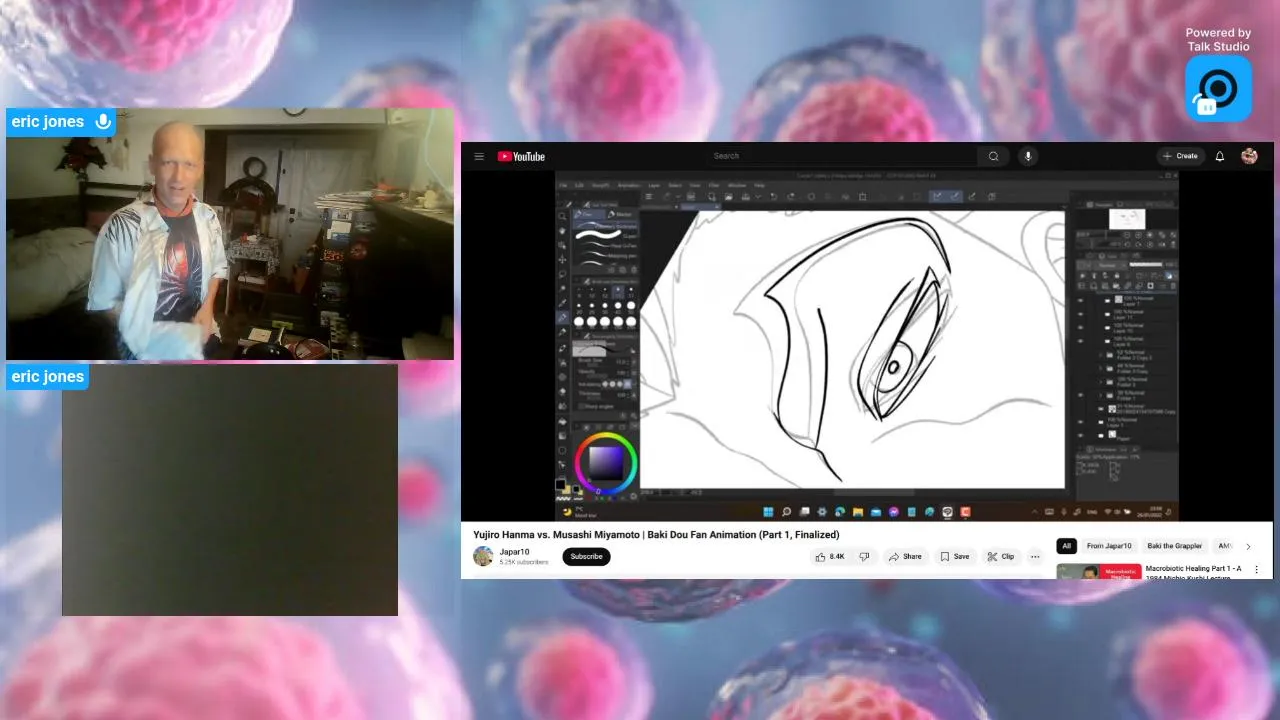The image size is (1280, 720).
Task: Clip the video
Action: (x=1000, y=556)
